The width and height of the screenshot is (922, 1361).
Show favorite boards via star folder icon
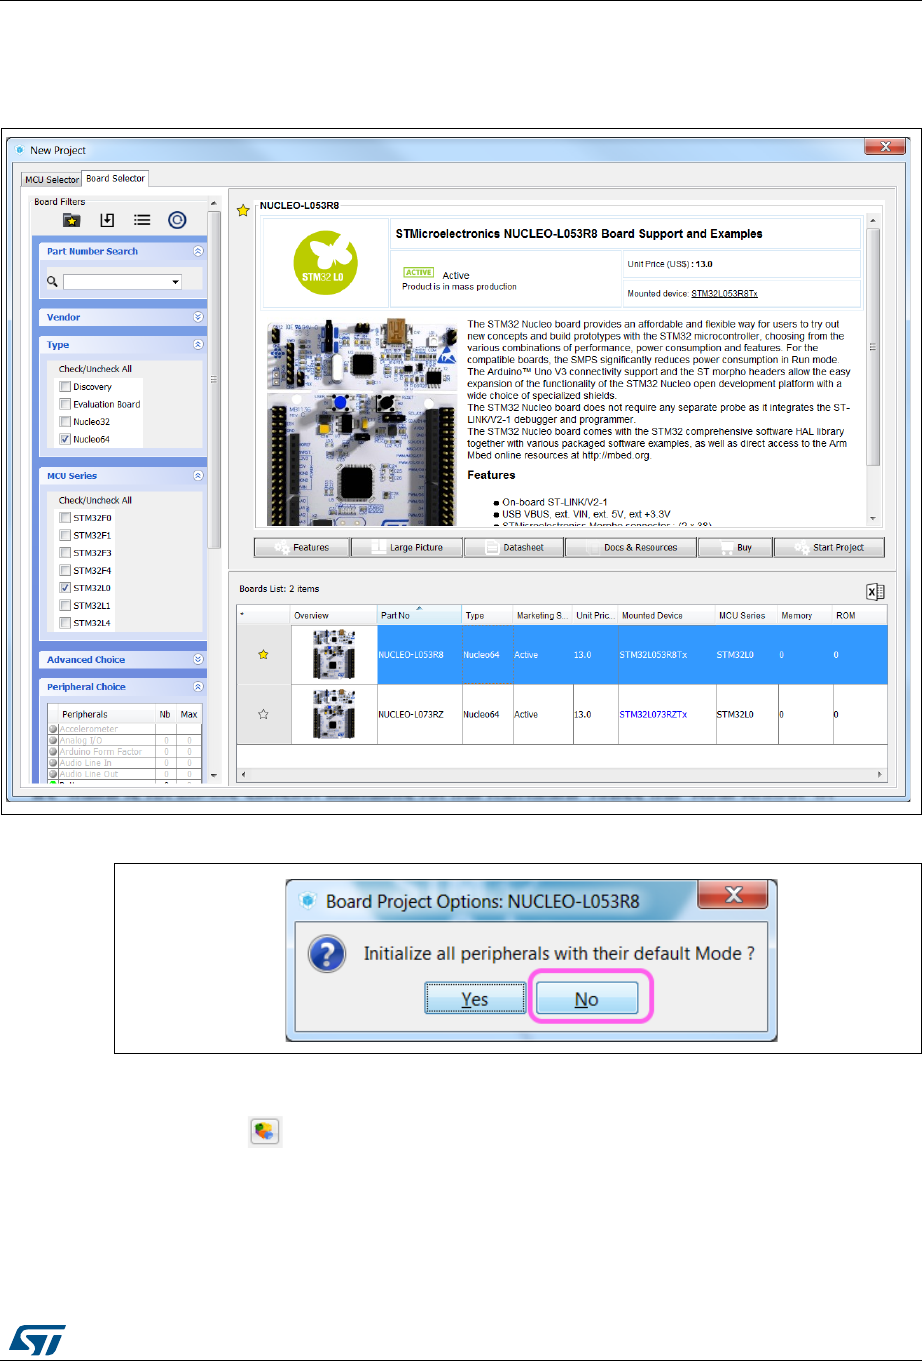[x=72, y=220]
